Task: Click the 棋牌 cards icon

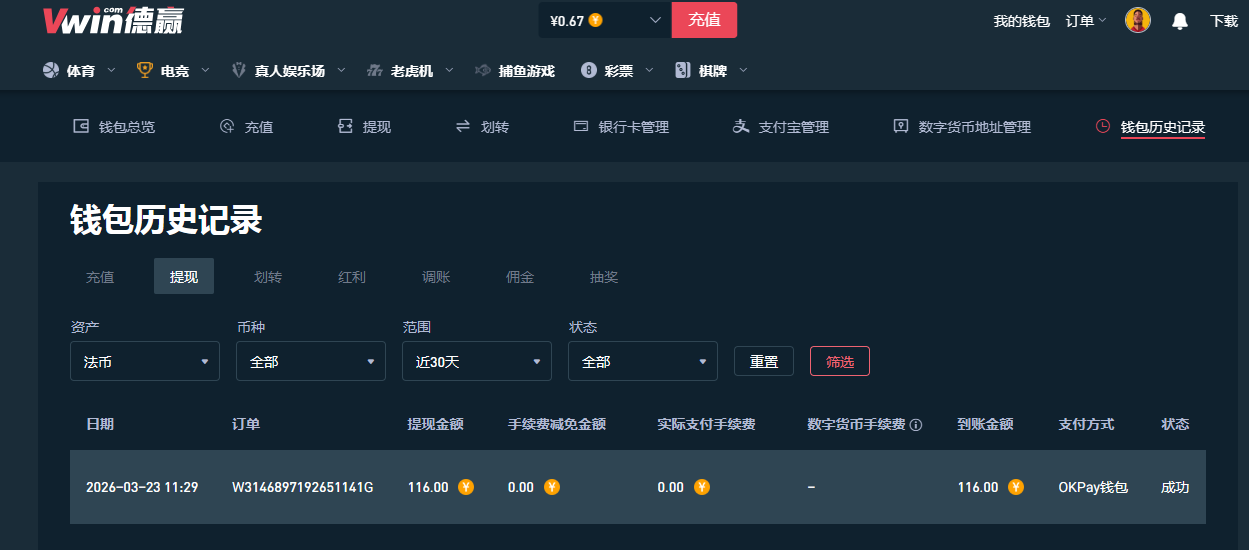Action: (683, 70)
